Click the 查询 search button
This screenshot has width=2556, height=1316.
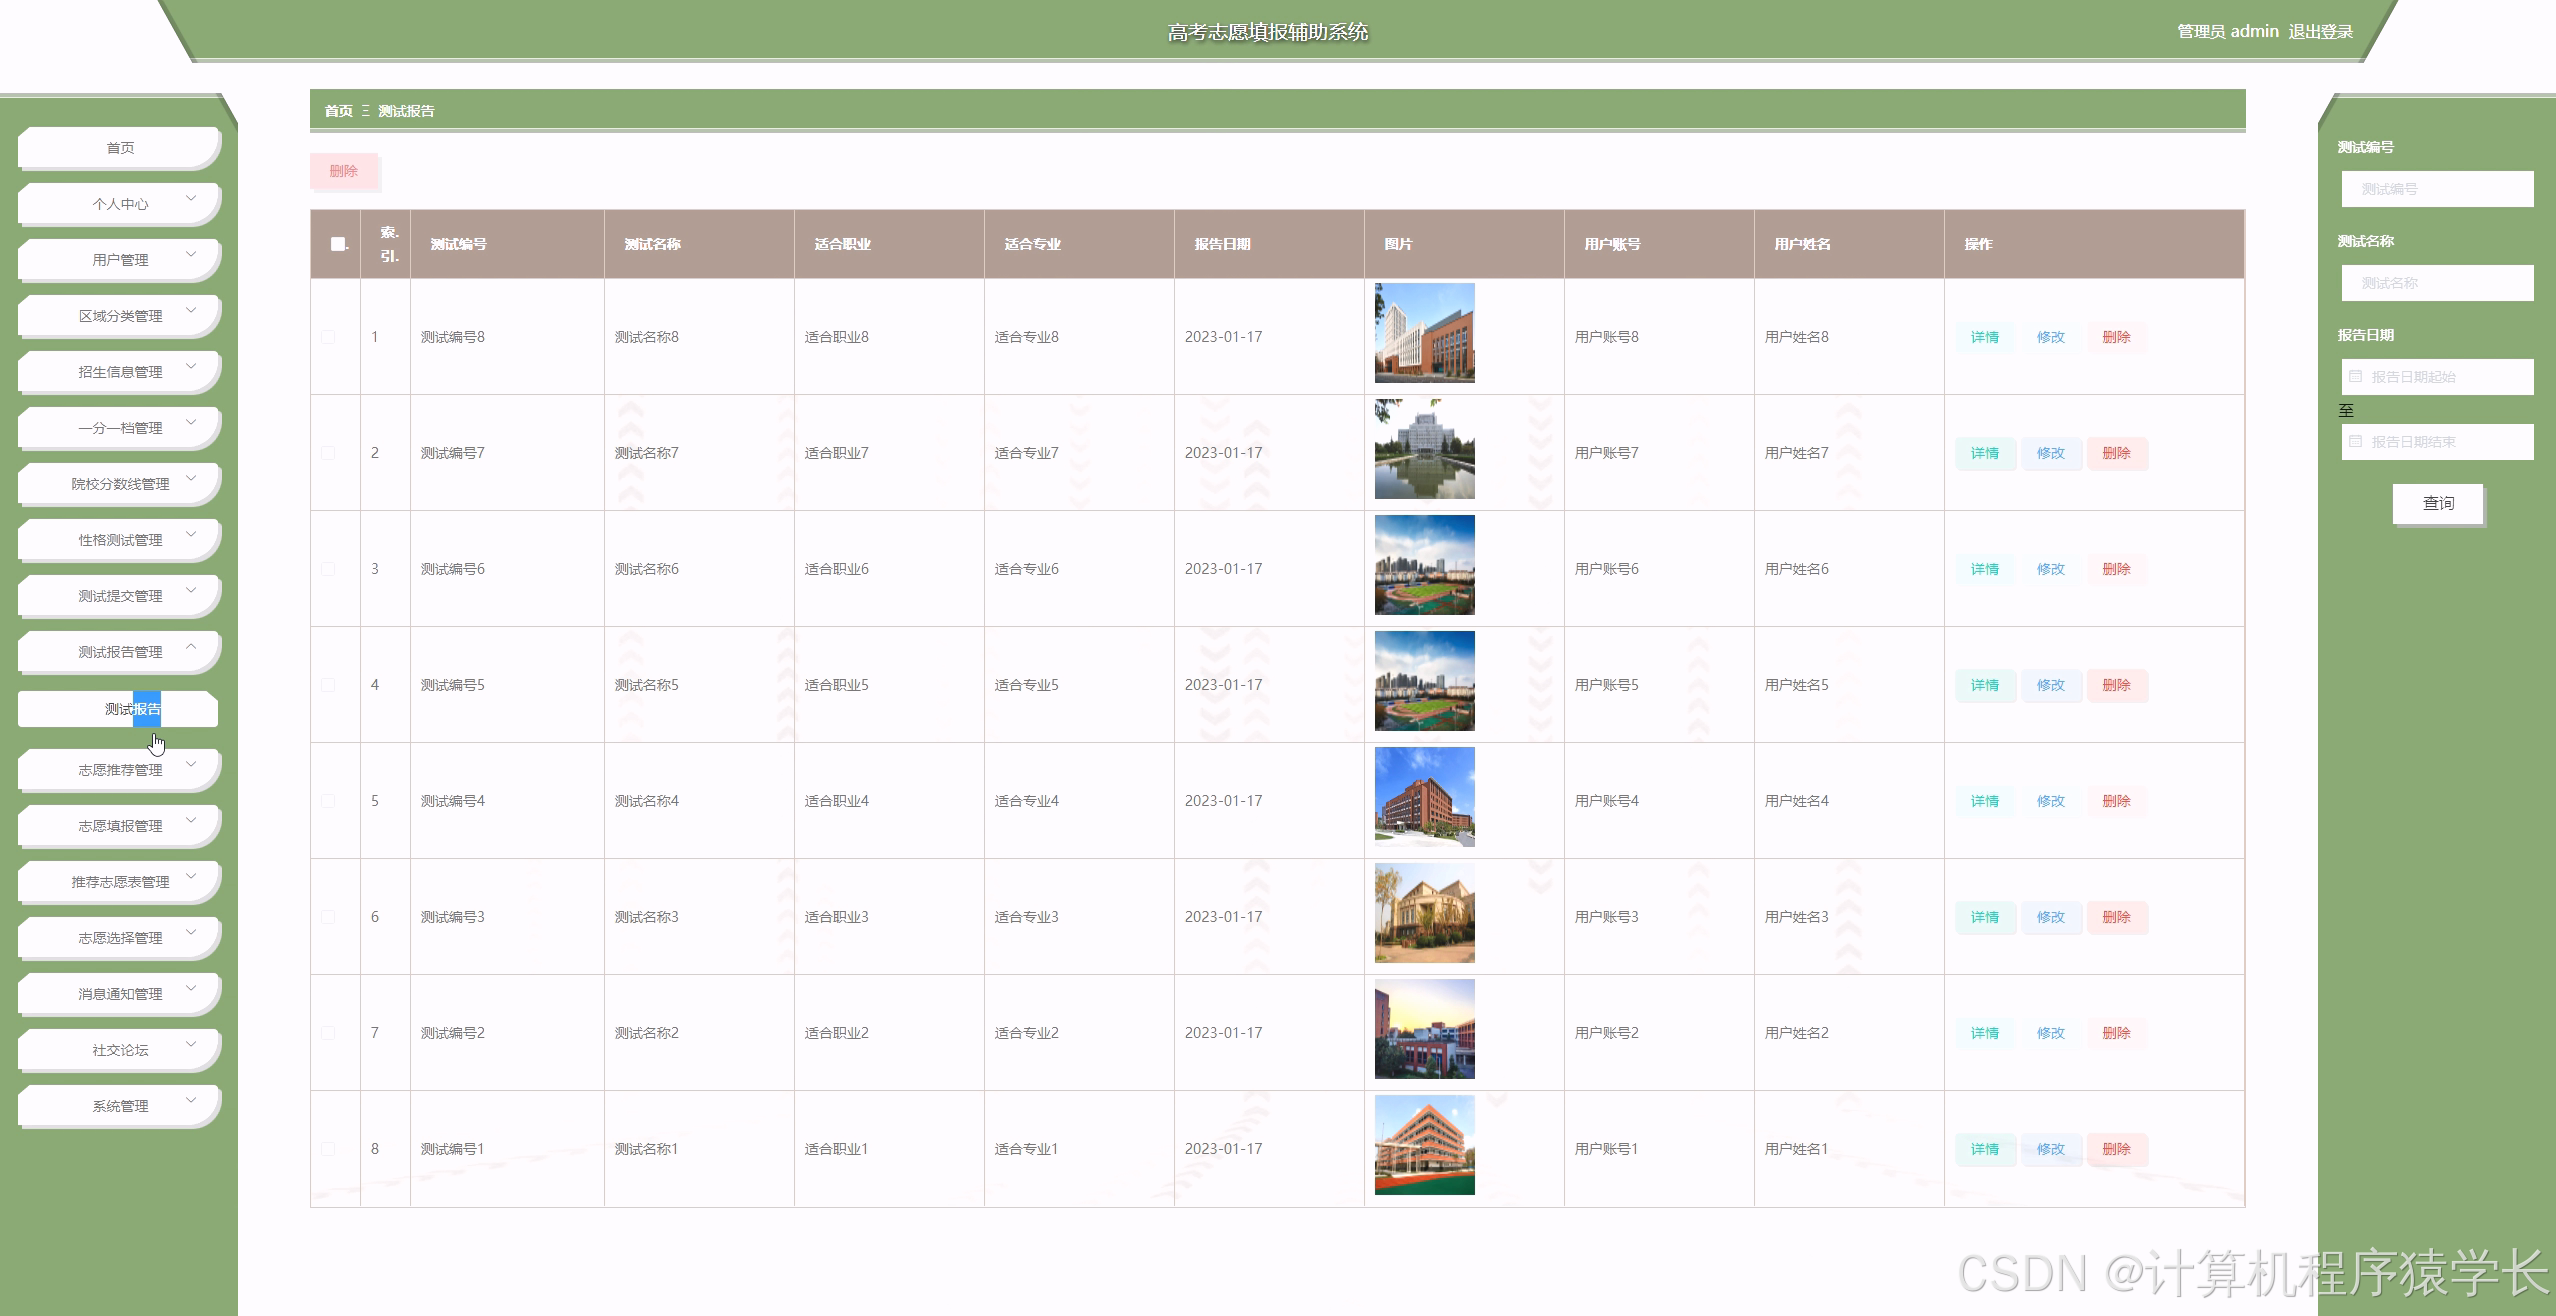click(2437, 503)
